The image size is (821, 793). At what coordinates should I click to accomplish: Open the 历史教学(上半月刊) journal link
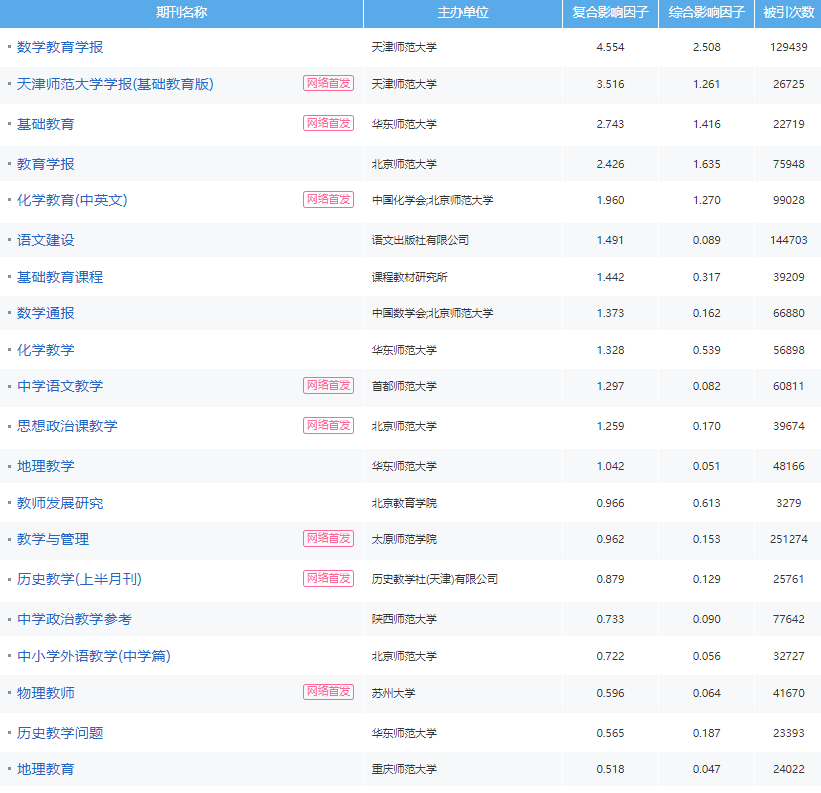pyautogui.click(x=79, y=579)
